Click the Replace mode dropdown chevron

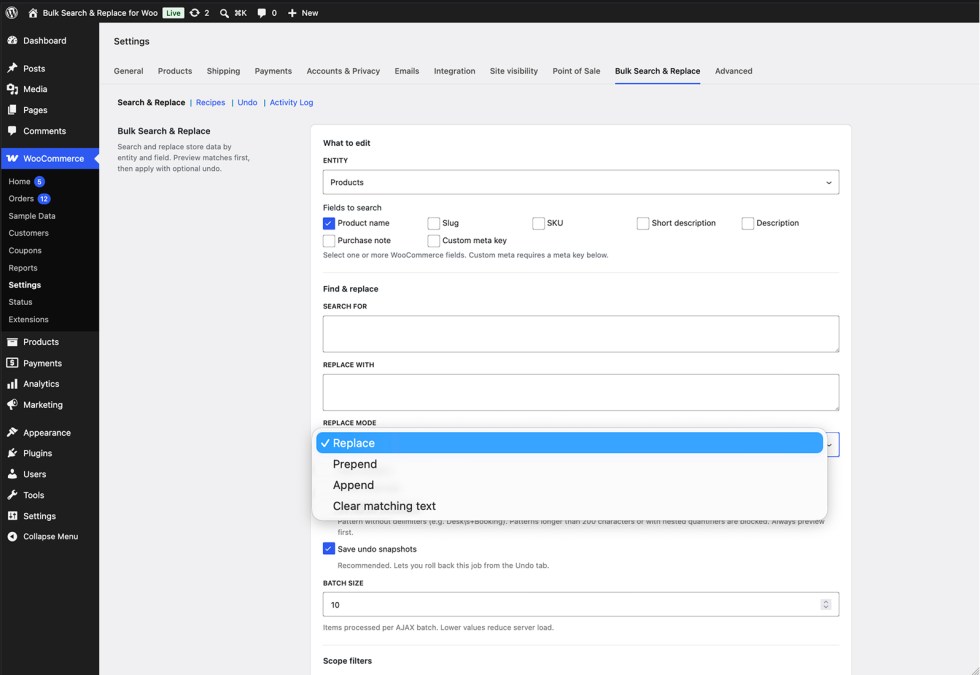[x=830, y=445]
